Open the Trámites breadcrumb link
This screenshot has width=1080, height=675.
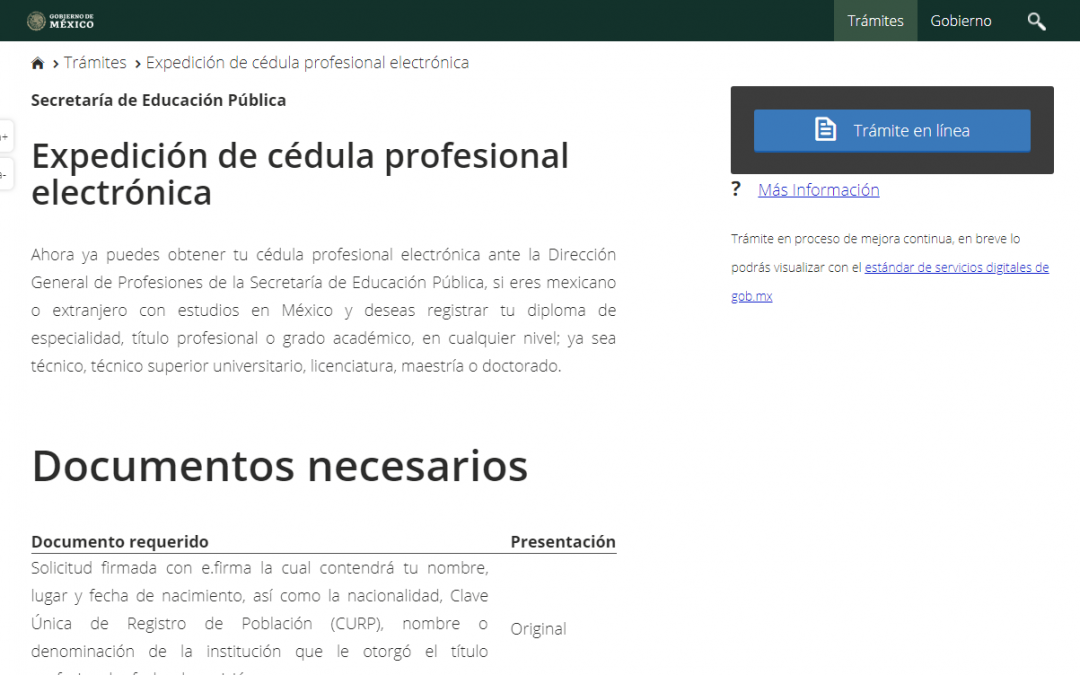point(95,63)
